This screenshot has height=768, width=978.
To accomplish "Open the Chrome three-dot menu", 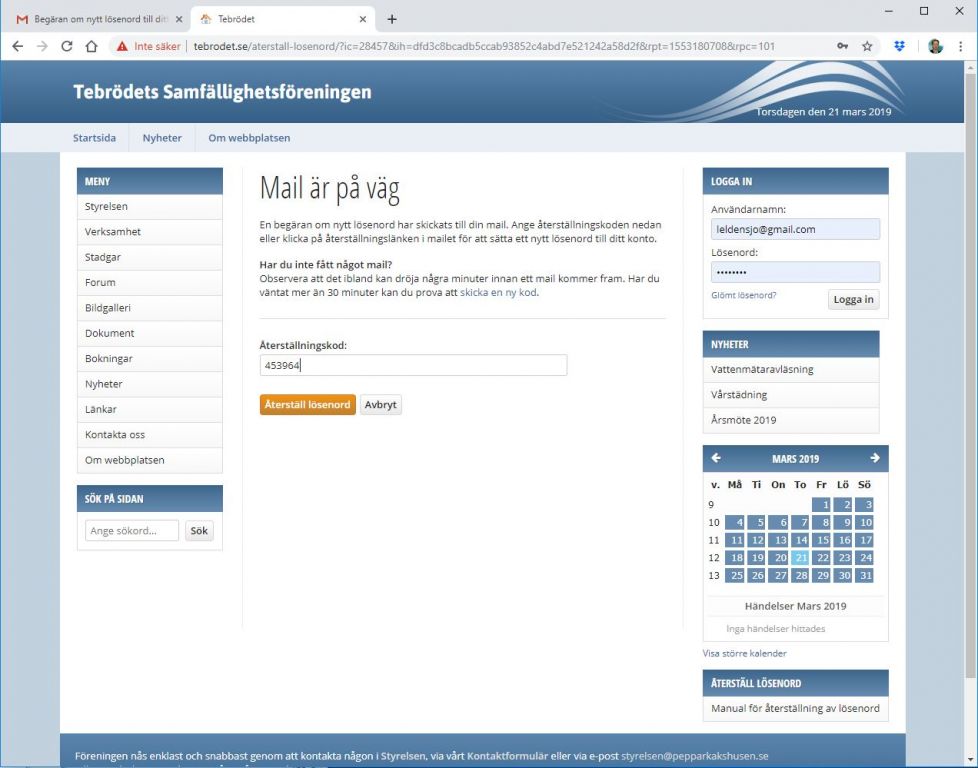I will [961, 46].
